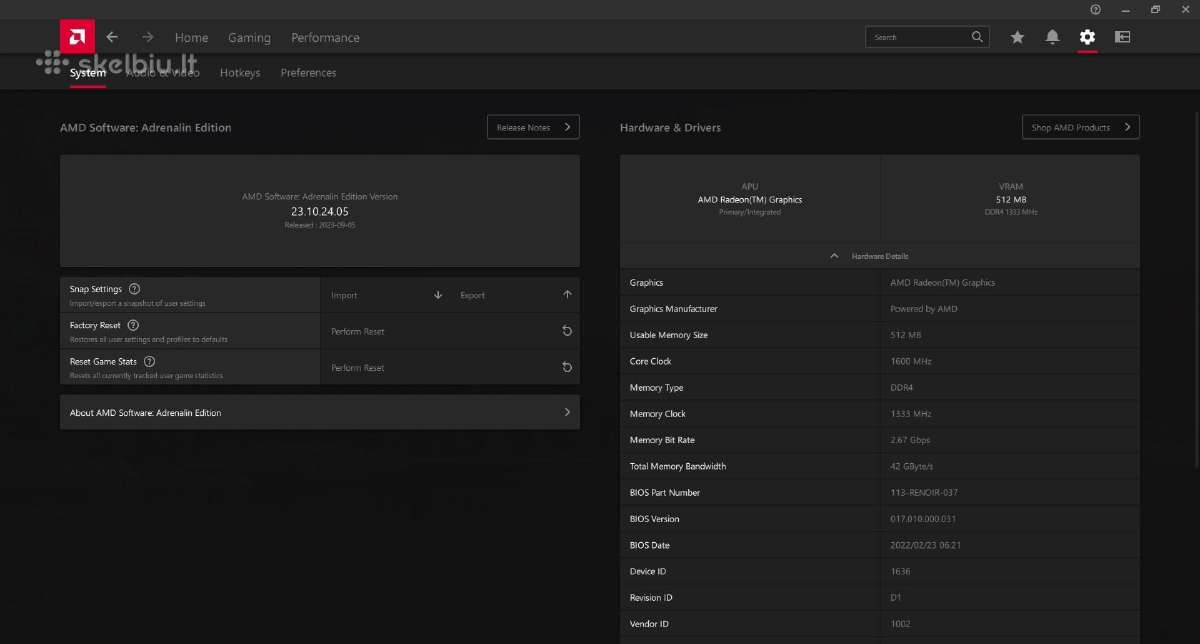Click Snap Settings help icon
This screenshot has height=644, width=1200.
click(x=135, y=288)
